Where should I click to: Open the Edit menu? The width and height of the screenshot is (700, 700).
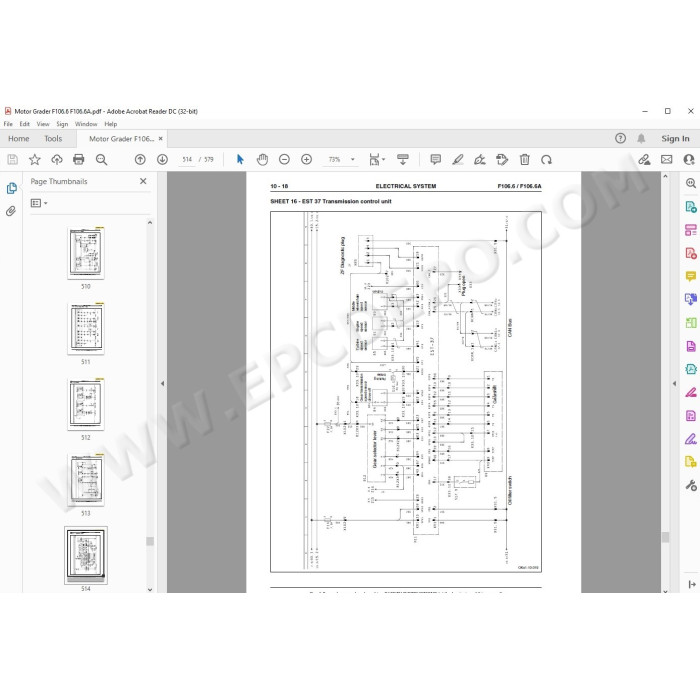[25, 124]
